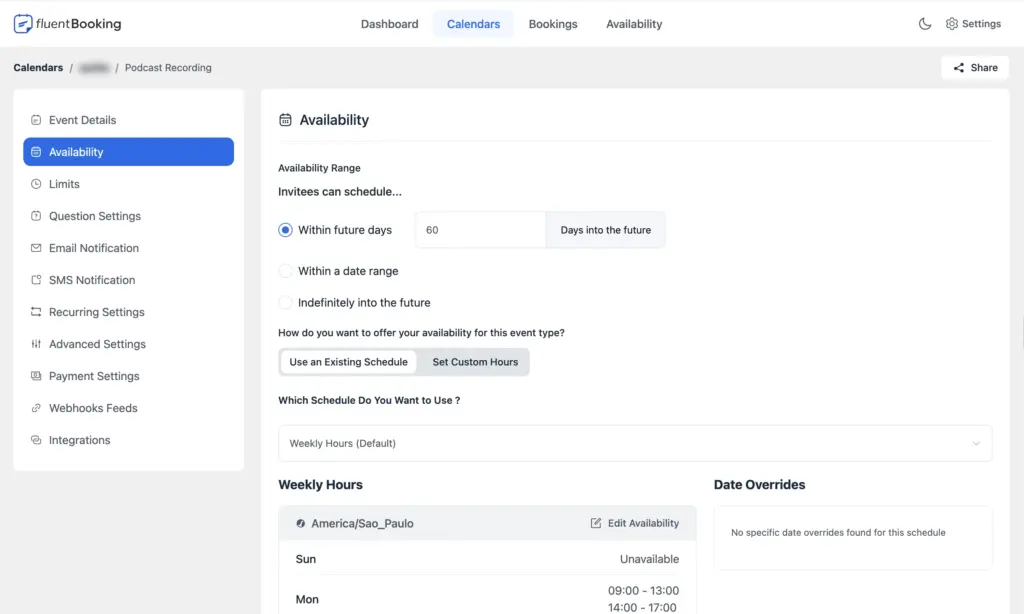The image size is (1024, 614).
Task: Click the calendar icon beside Availability heading
Action: coord(285,120)
